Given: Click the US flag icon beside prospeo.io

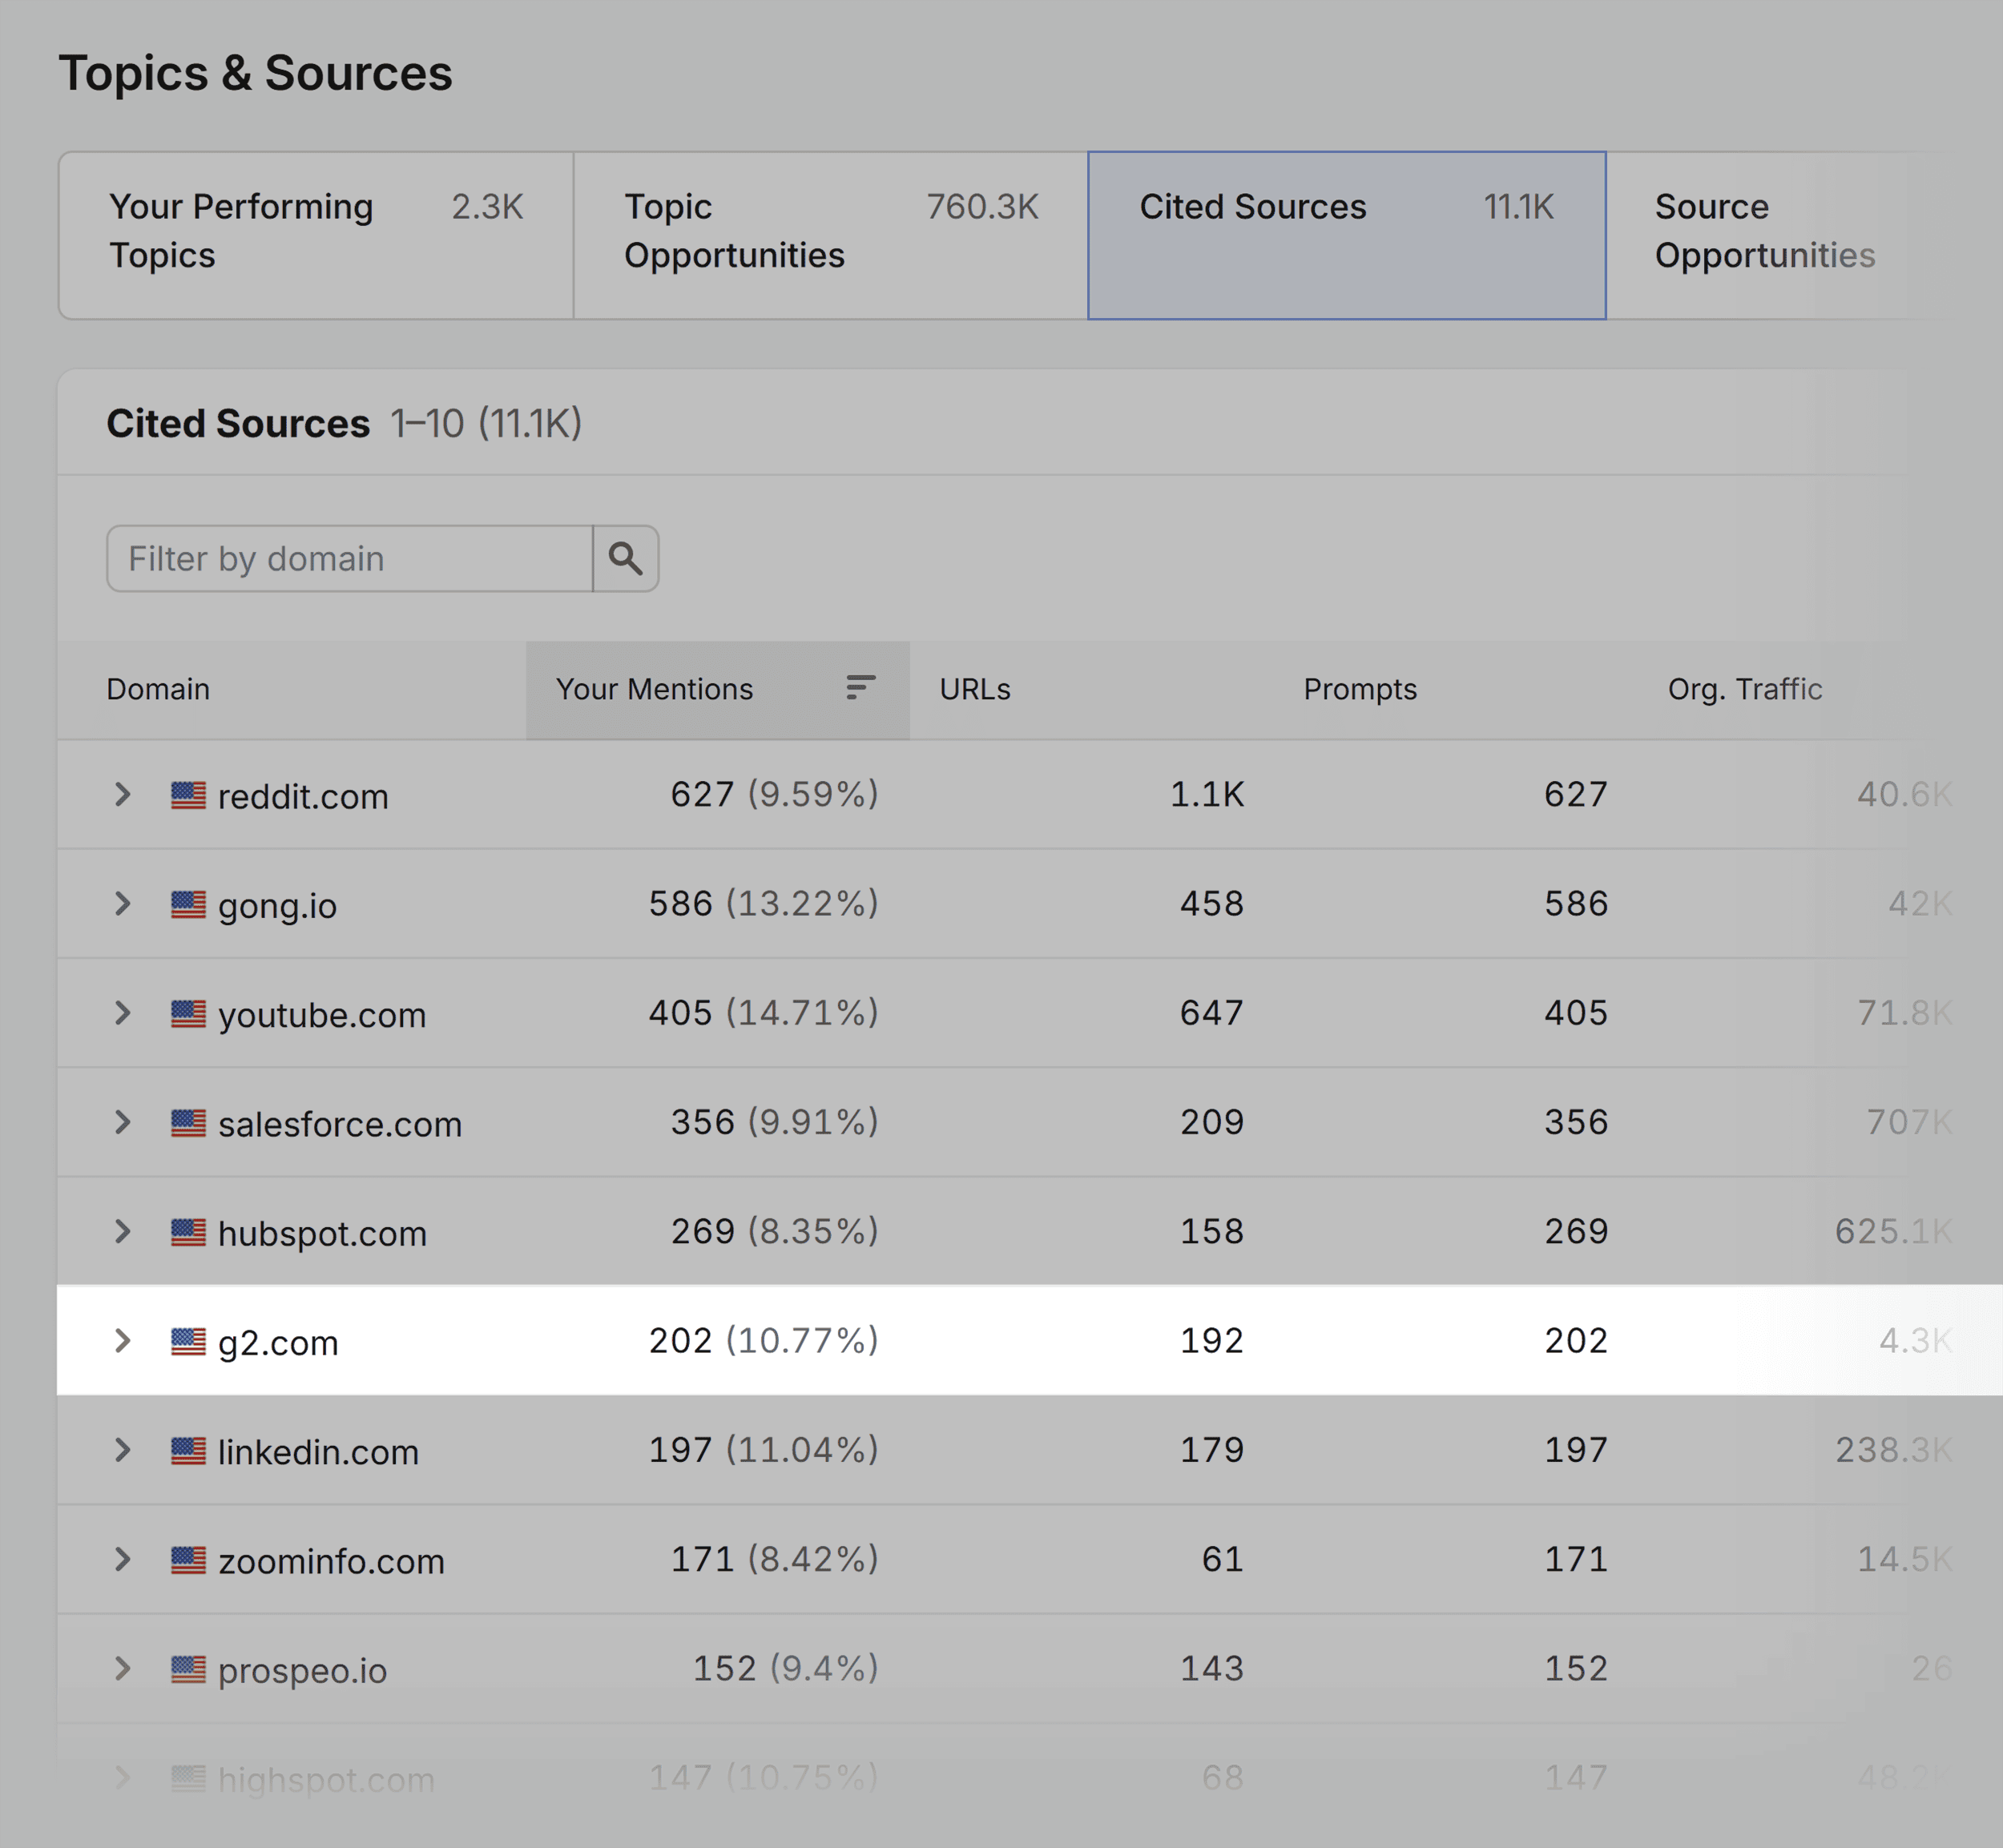Looking at the screenshot, I should pos(188,1669).
